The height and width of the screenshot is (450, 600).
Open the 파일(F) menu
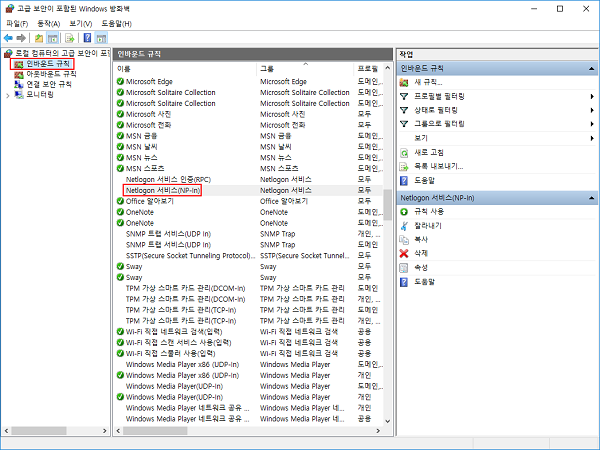[x=17, y=24]
